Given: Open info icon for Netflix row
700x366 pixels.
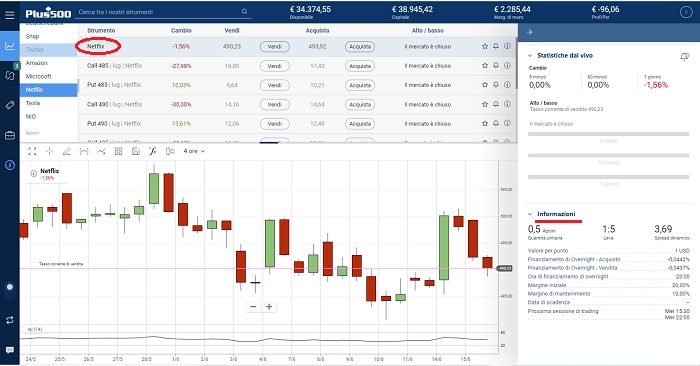Looking at the screenshot, I should (507, 46).
